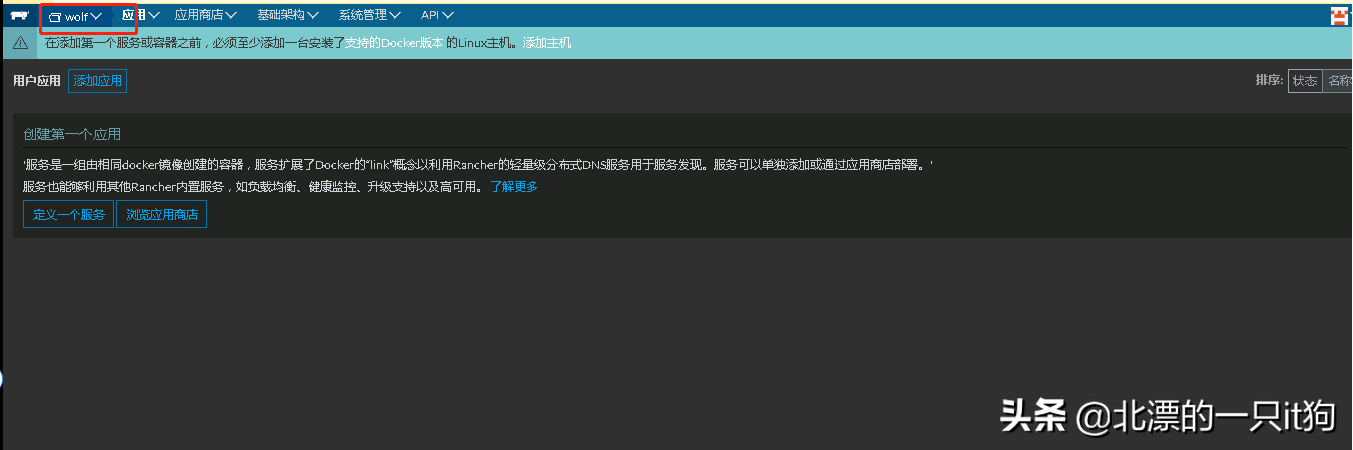Click the 创建第一个应用 heading

(72, 134)
